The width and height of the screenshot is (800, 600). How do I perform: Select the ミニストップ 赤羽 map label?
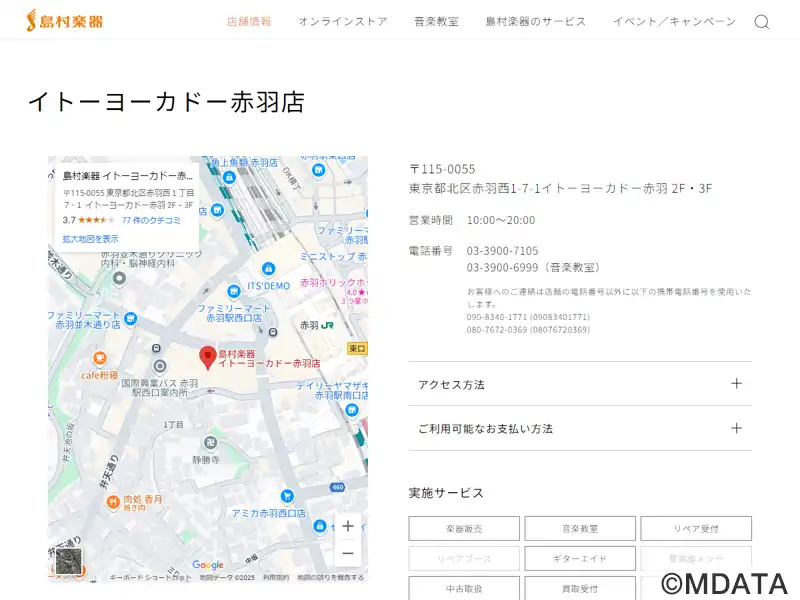pos(334,257)
